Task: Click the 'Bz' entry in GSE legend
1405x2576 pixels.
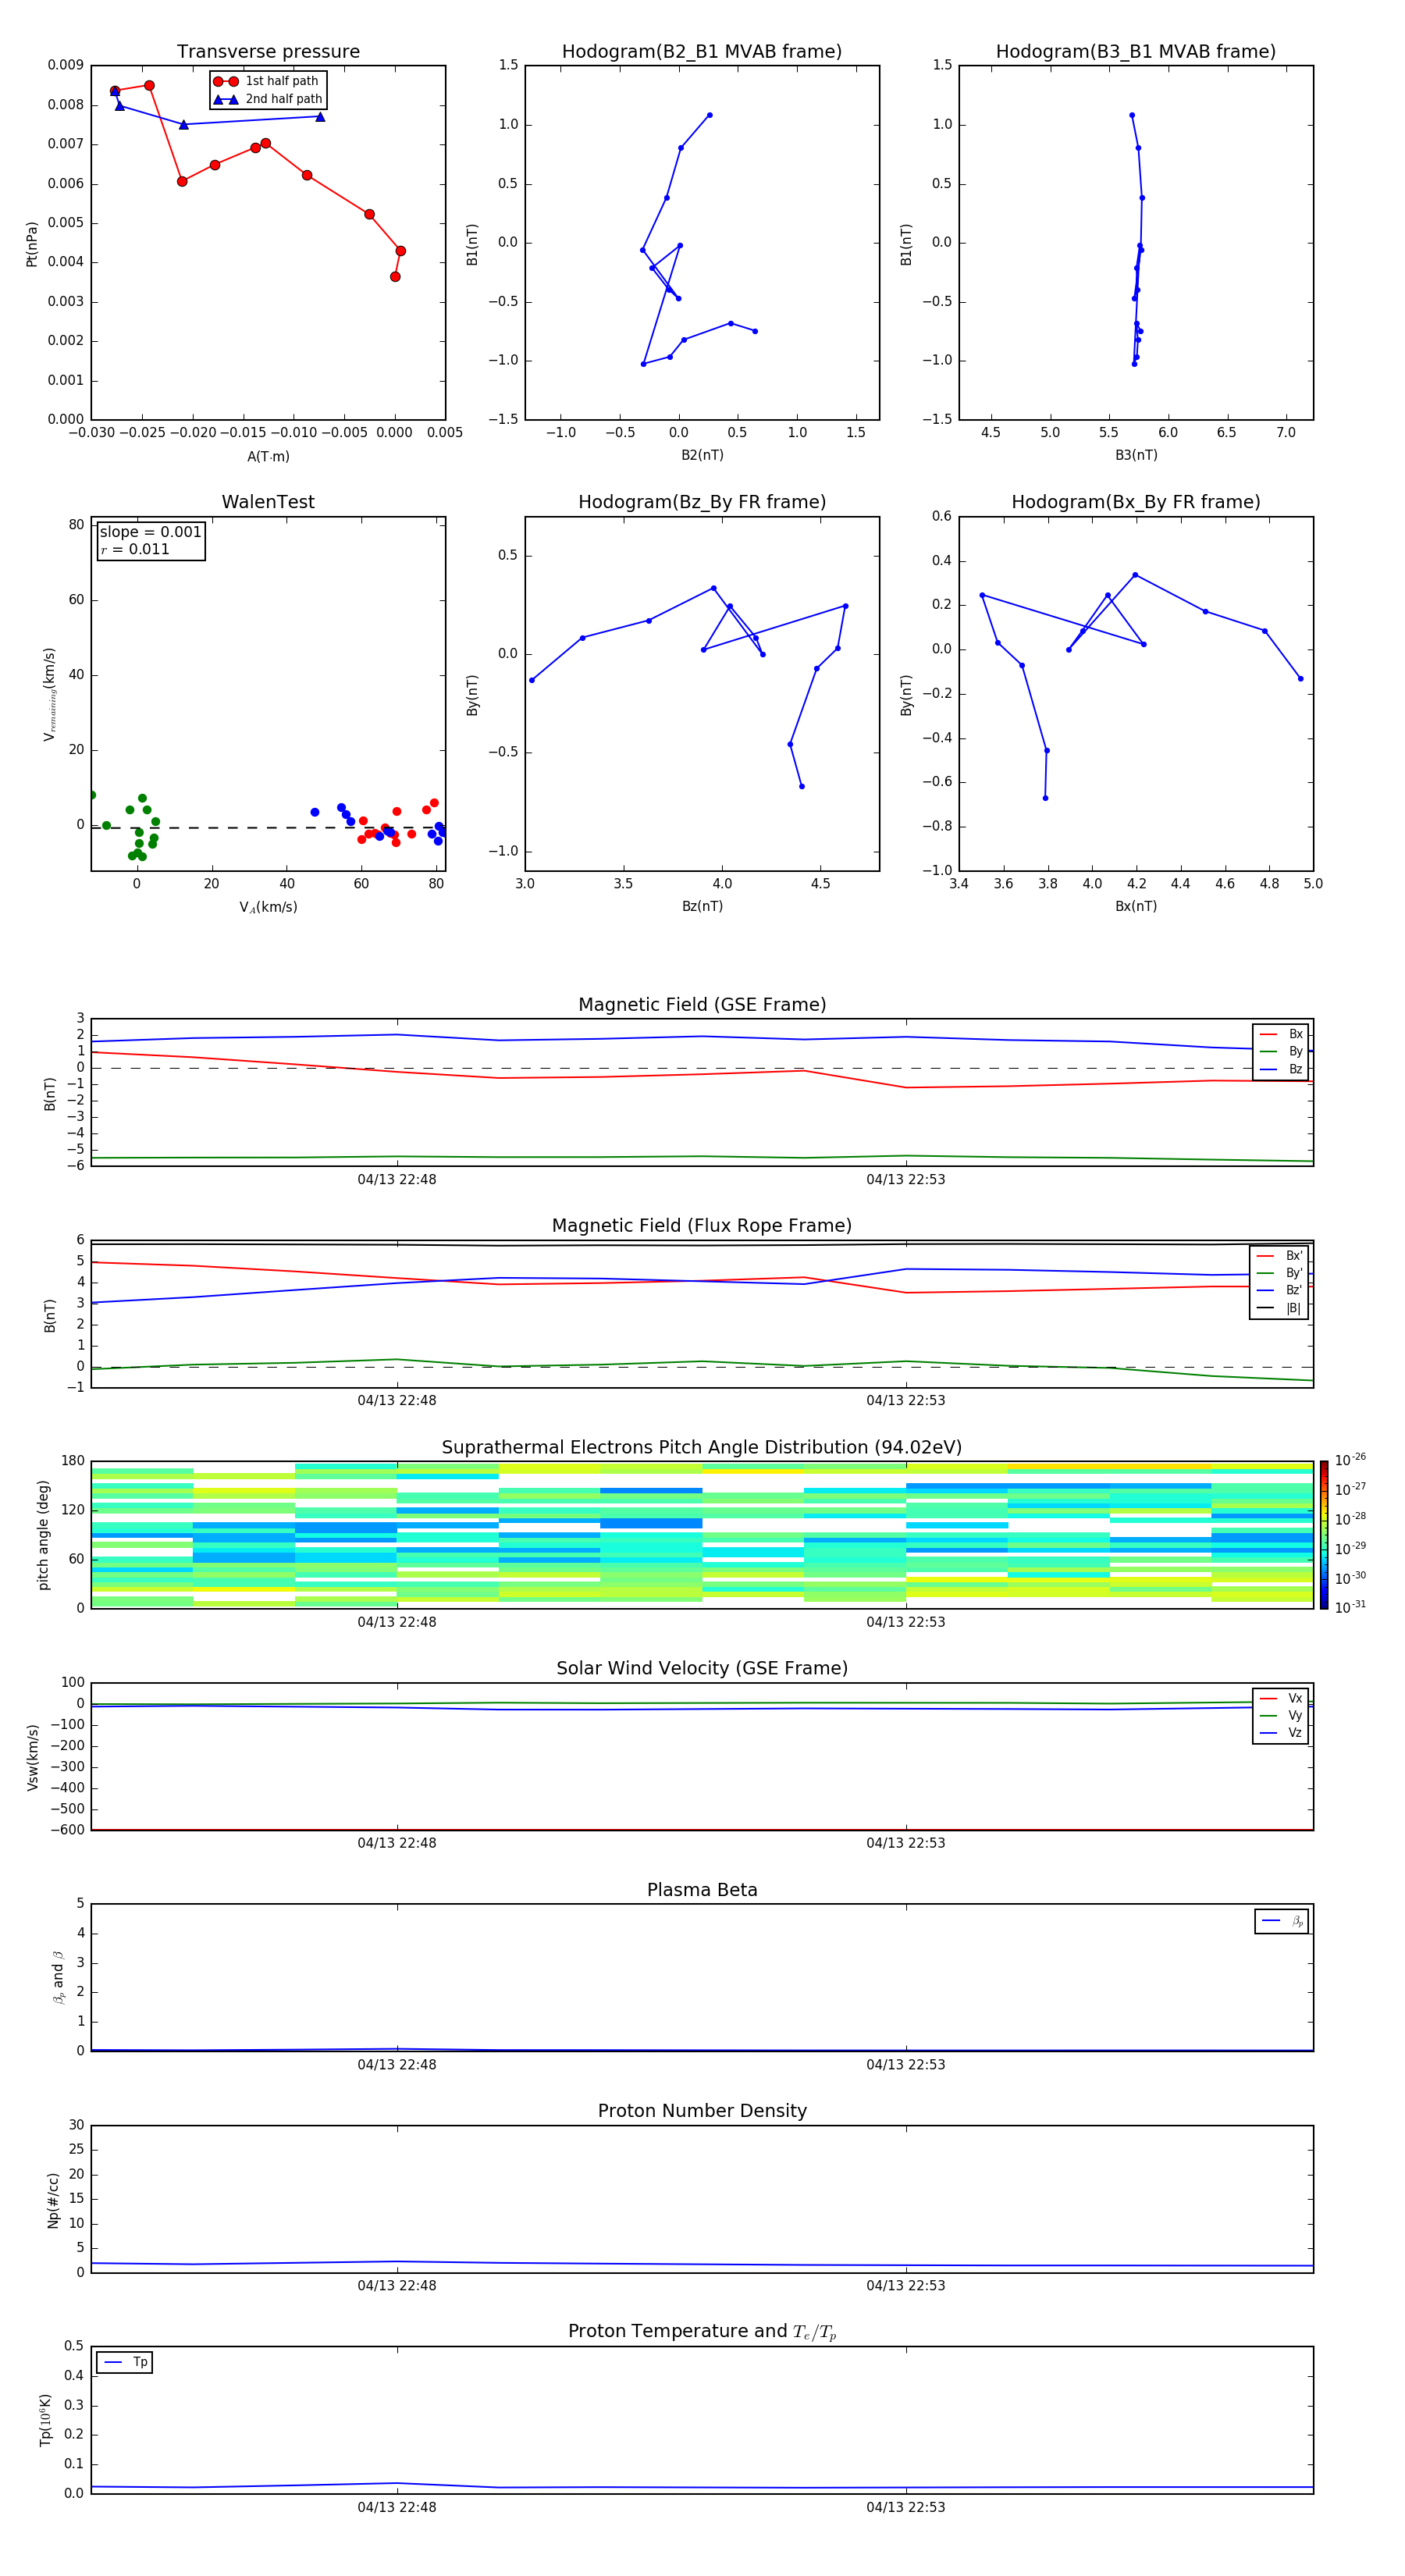Action: [x=1281, y=1070]
